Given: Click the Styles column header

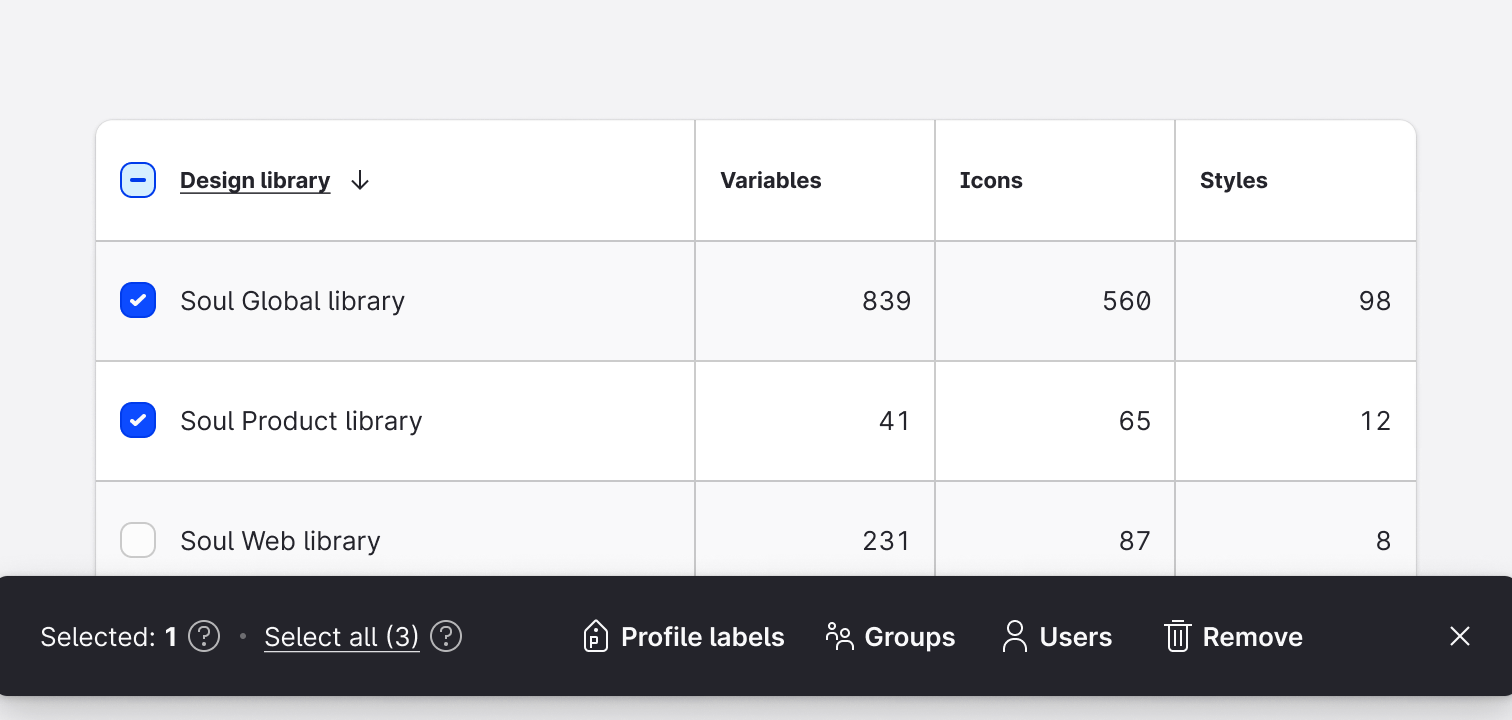Looking at the screenshot, I should pos(1233,180).
